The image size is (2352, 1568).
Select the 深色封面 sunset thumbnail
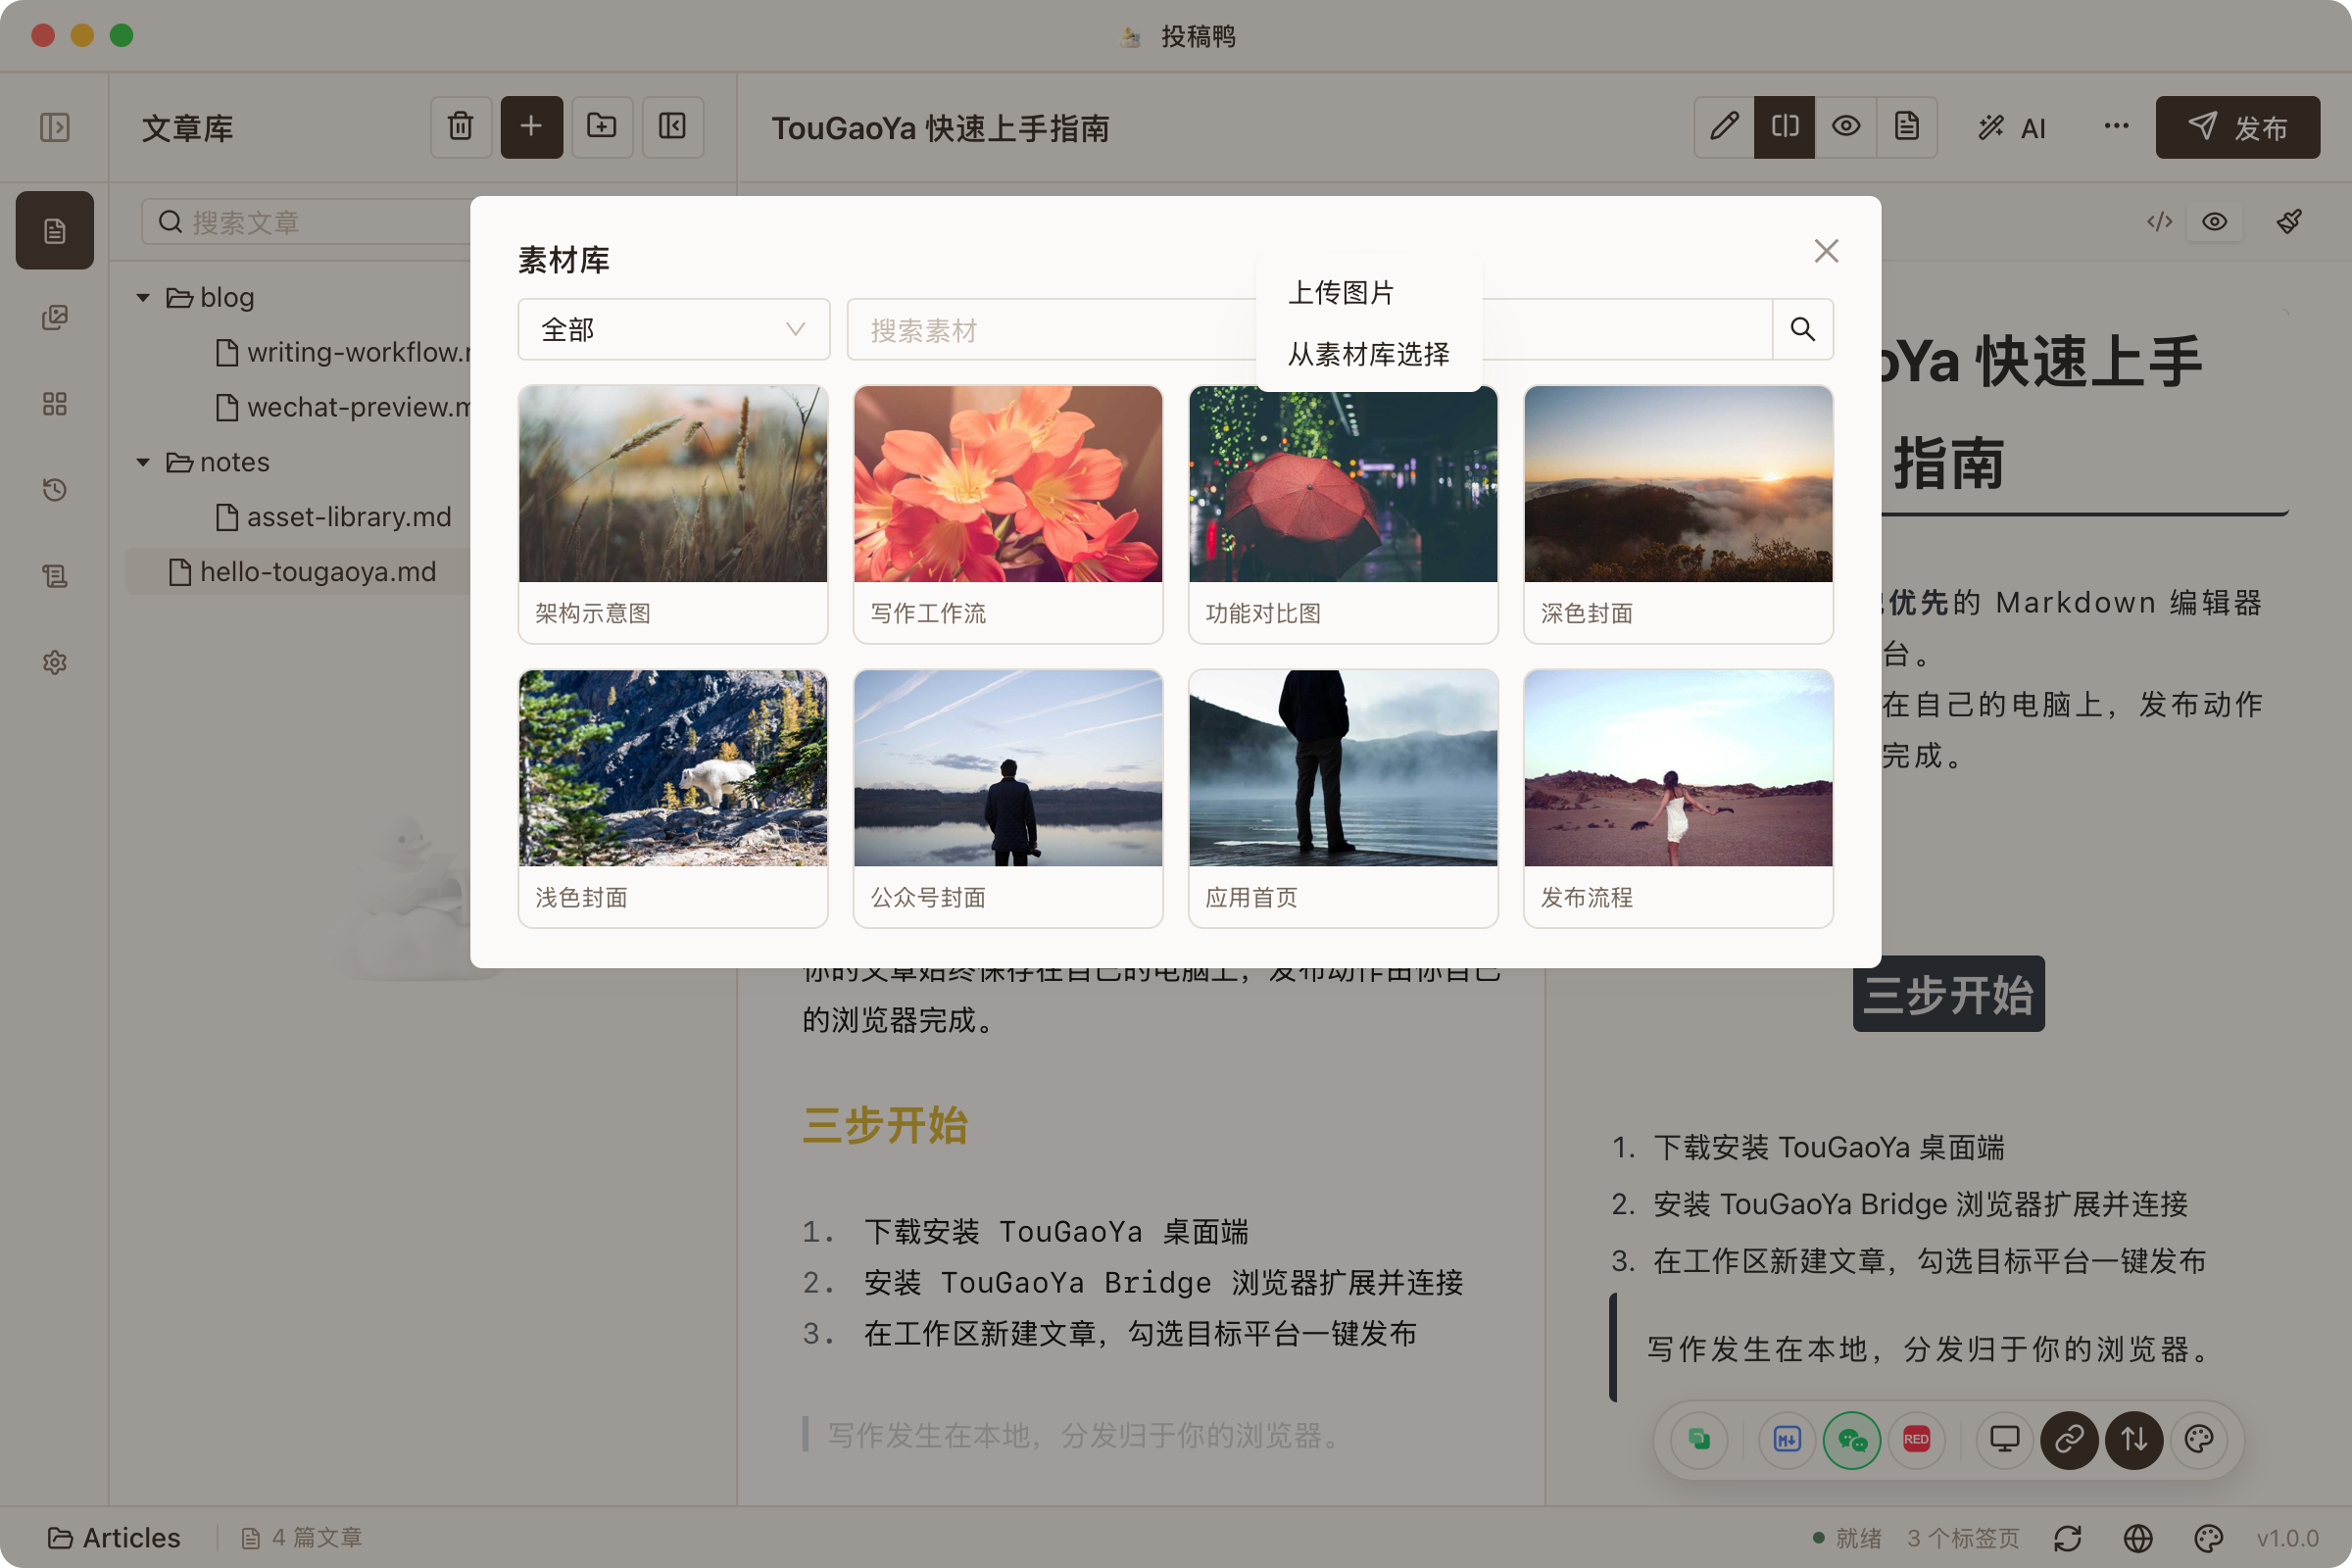1678,515
